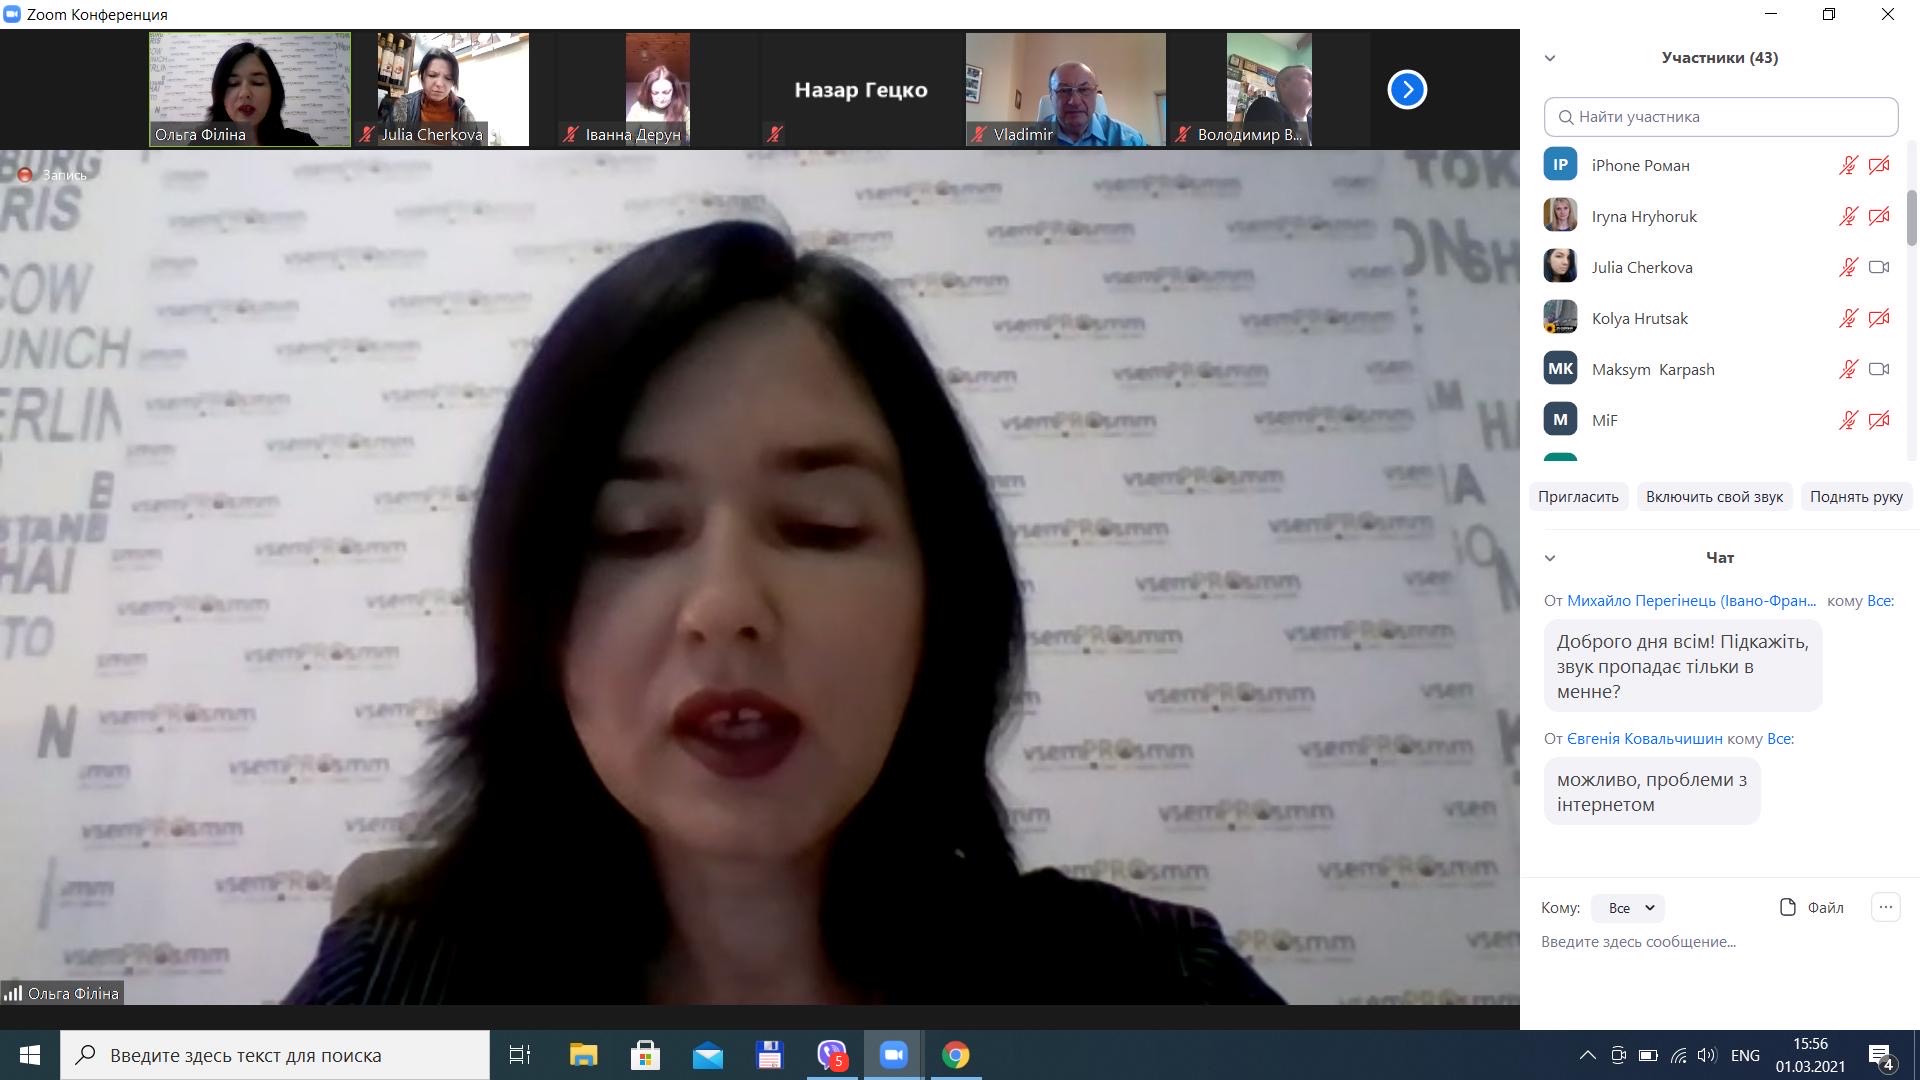
Task: Collapse the Чат panel chevron
Action: (1550, 558)
